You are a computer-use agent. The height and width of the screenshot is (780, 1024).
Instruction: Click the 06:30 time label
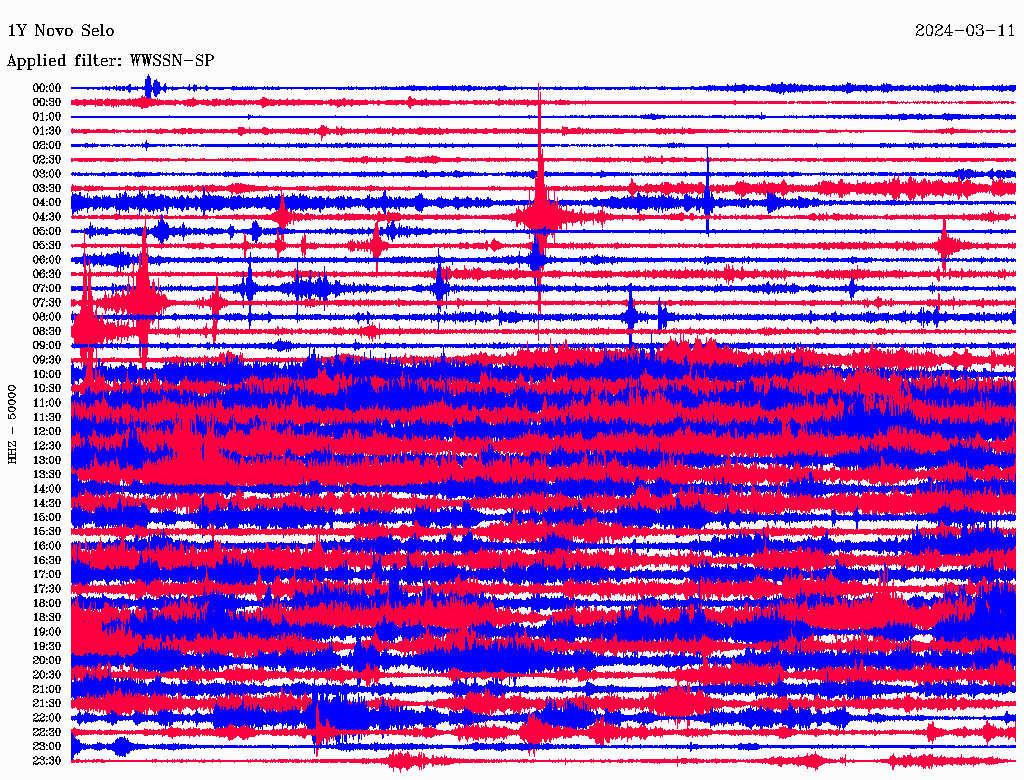point(47,274)
